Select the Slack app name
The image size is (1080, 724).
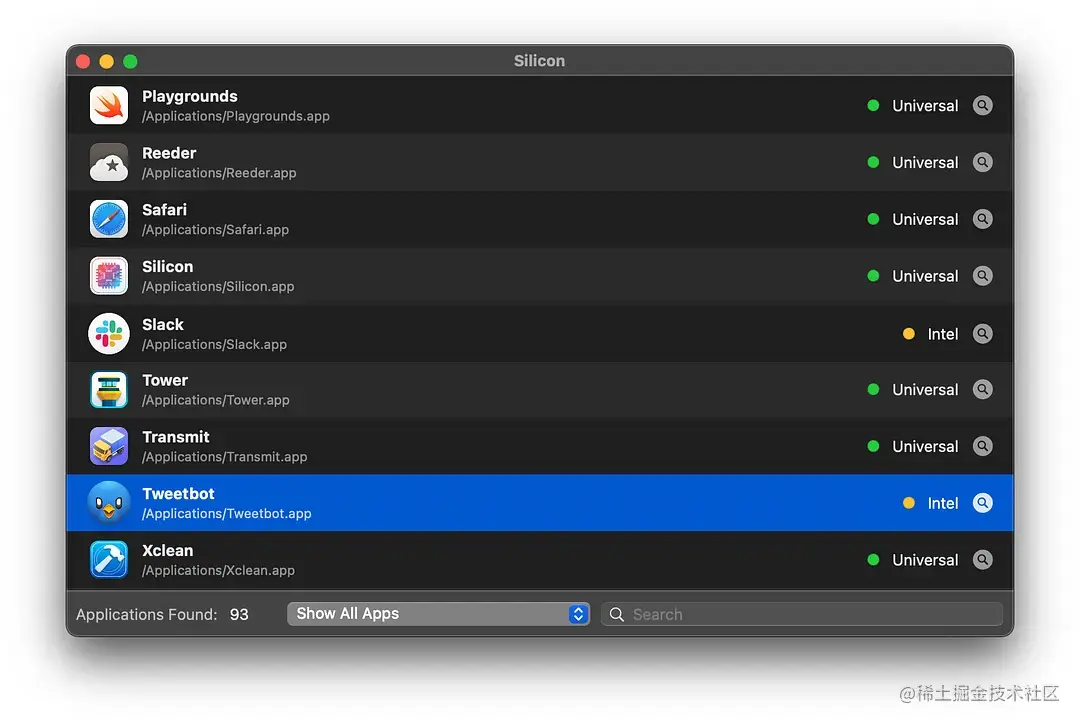[x=163, y=324]
